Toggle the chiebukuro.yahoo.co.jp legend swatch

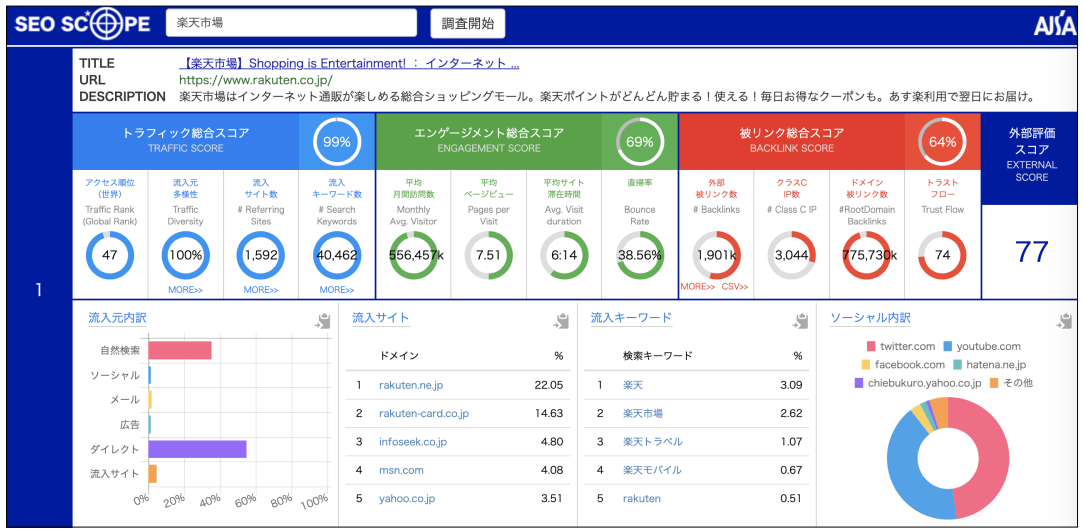point(859,382)
